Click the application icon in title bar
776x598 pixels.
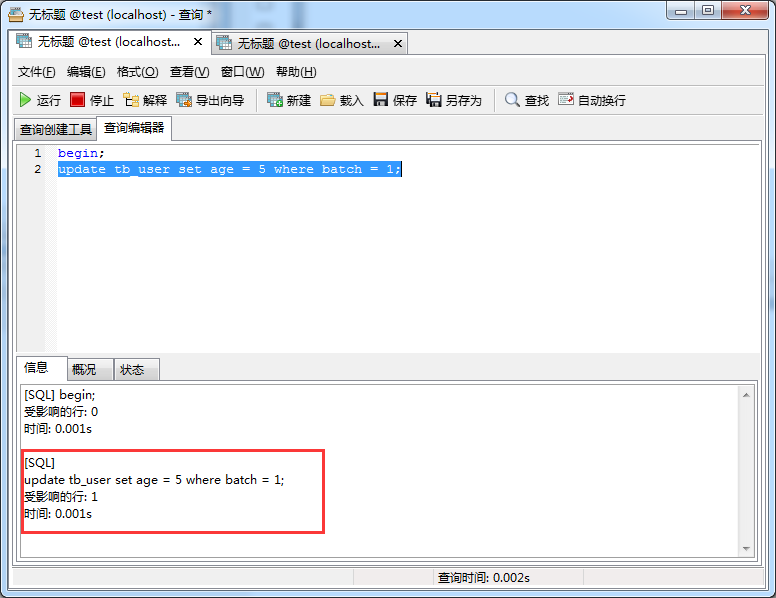[x=16, y=14]
